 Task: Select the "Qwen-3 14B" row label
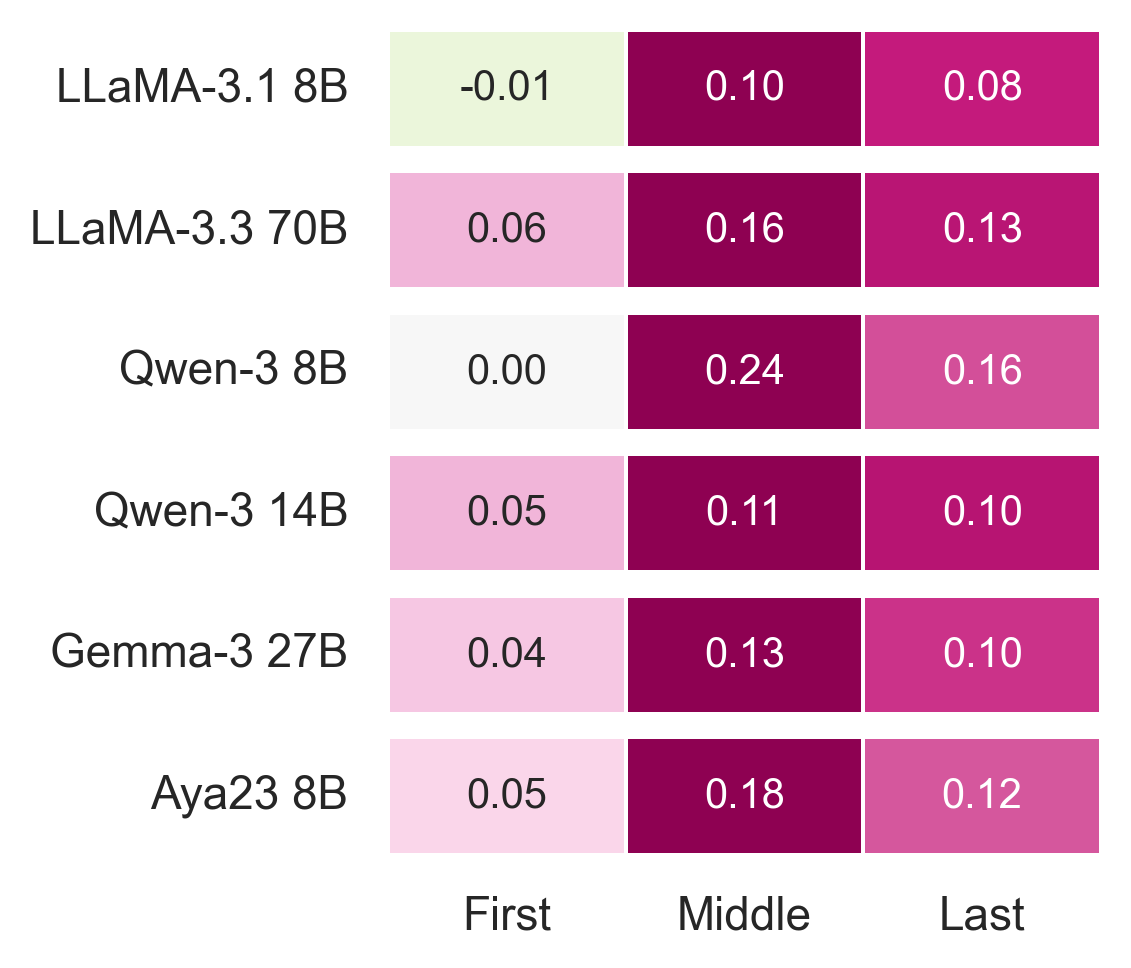[x=221, y=513]
